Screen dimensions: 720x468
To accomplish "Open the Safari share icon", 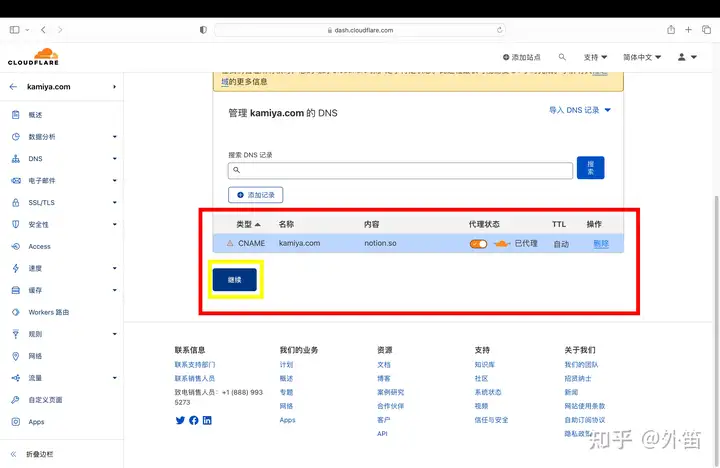I will click(671, 29).
